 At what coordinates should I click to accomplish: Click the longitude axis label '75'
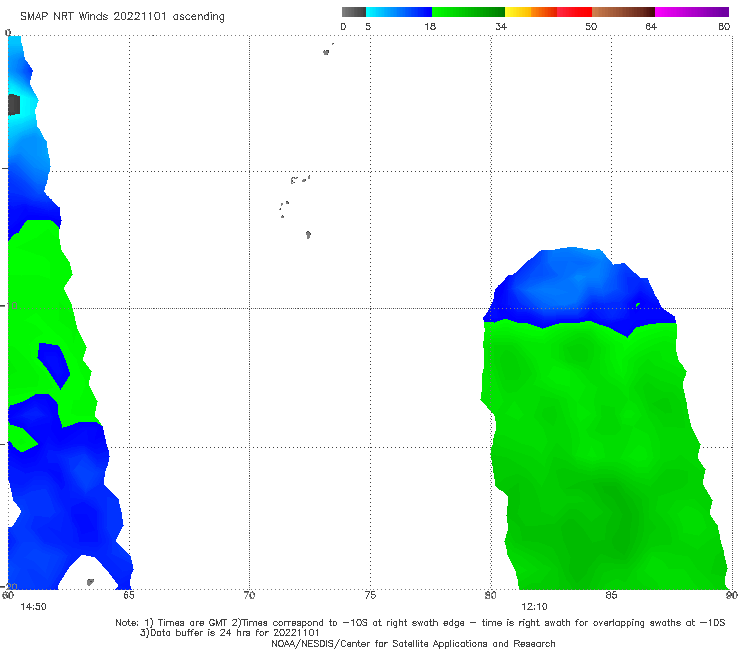coord(370,595)
